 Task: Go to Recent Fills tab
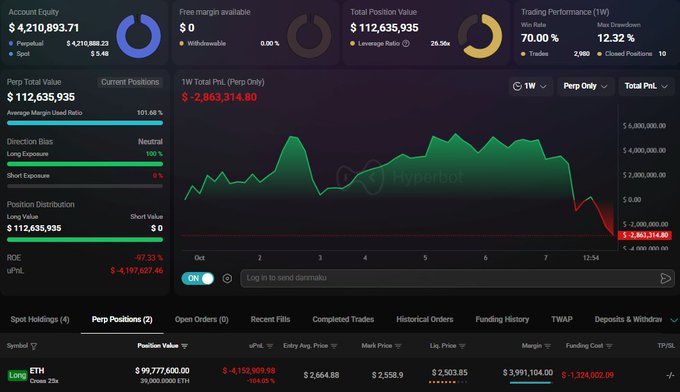tap(270, 320)
